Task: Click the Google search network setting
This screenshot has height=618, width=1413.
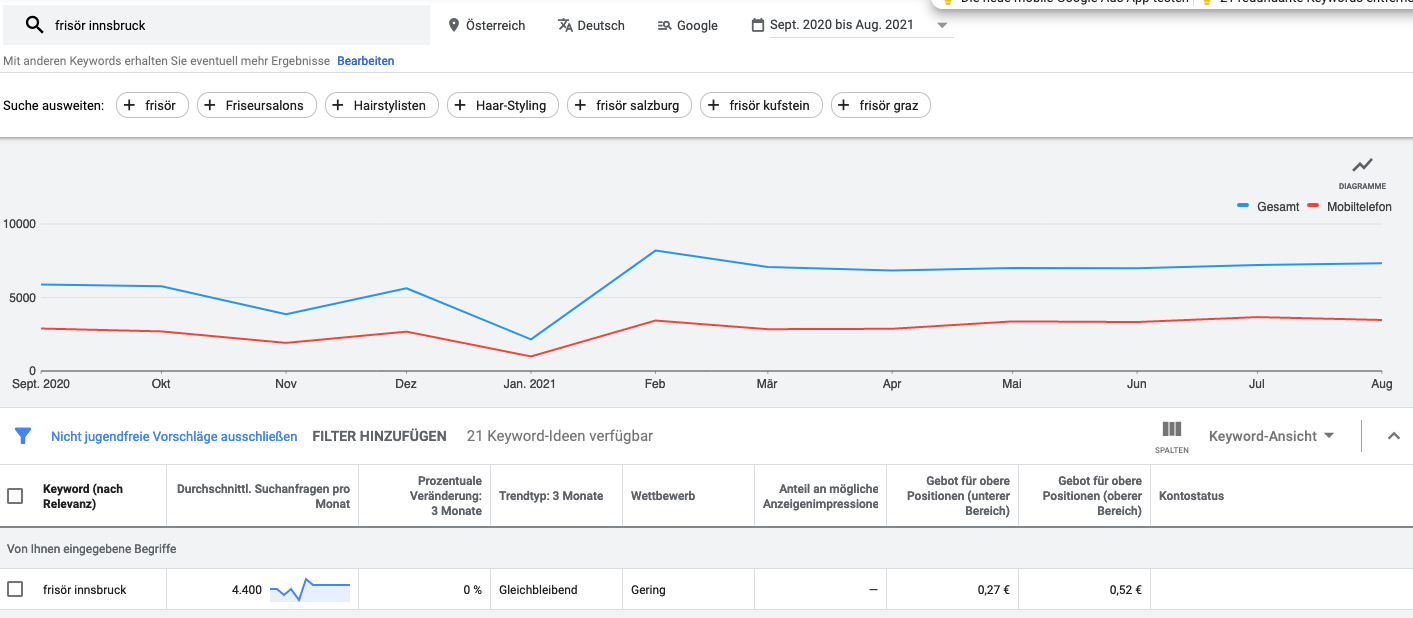Action: point(688,25)
